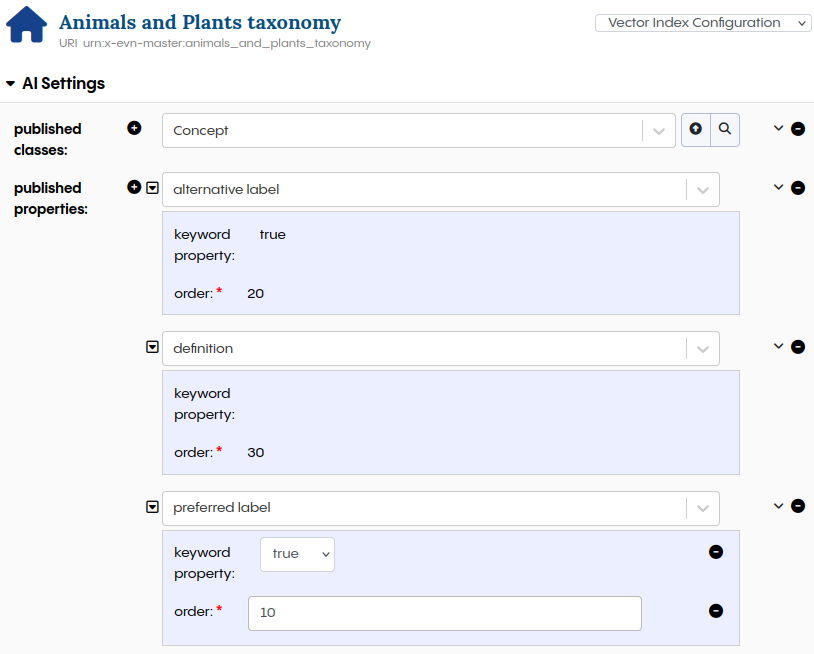814x654 pixels.
Task: Collapse the definition nested details
Action: pos(153,347)
